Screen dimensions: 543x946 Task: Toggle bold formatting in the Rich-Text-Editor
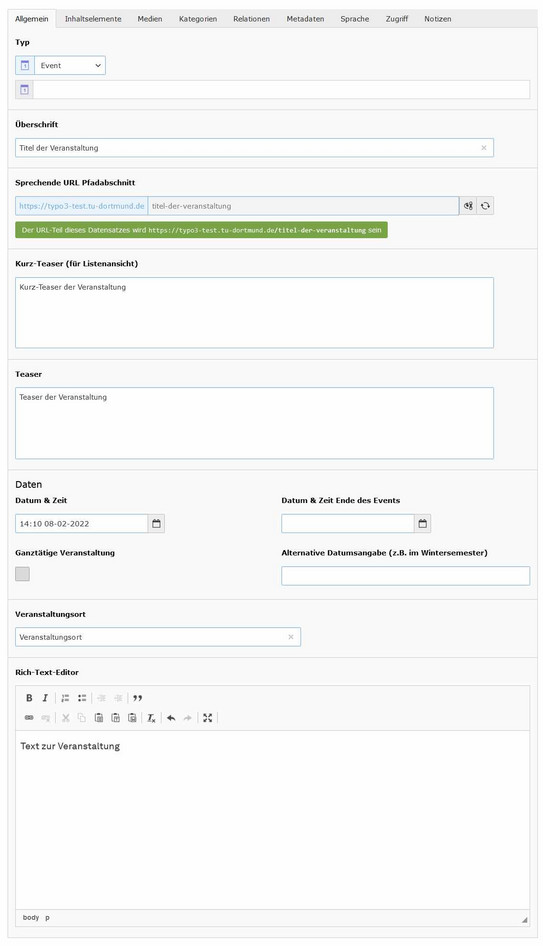29,698
